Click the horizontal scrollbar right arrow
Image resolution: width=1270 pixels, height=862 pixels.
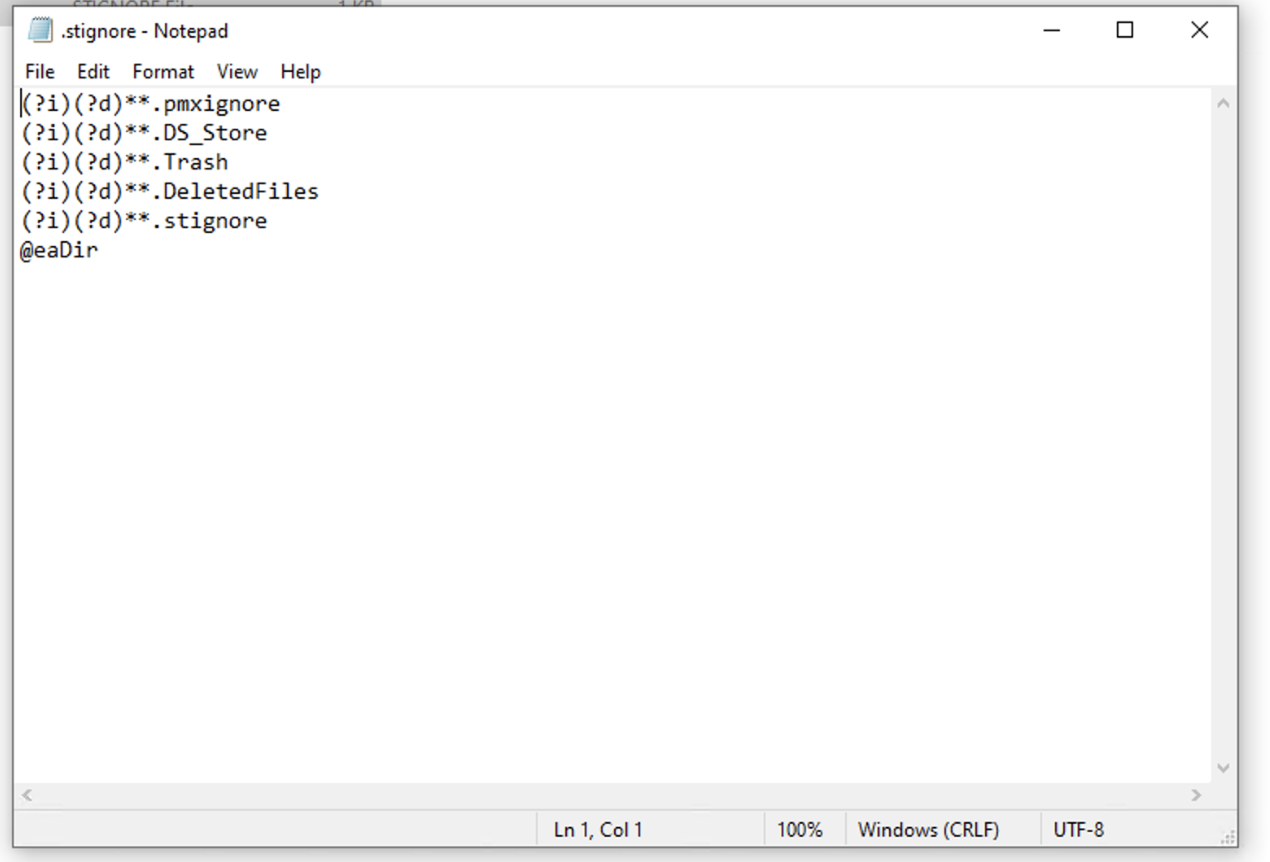[x=1196, y=795]
